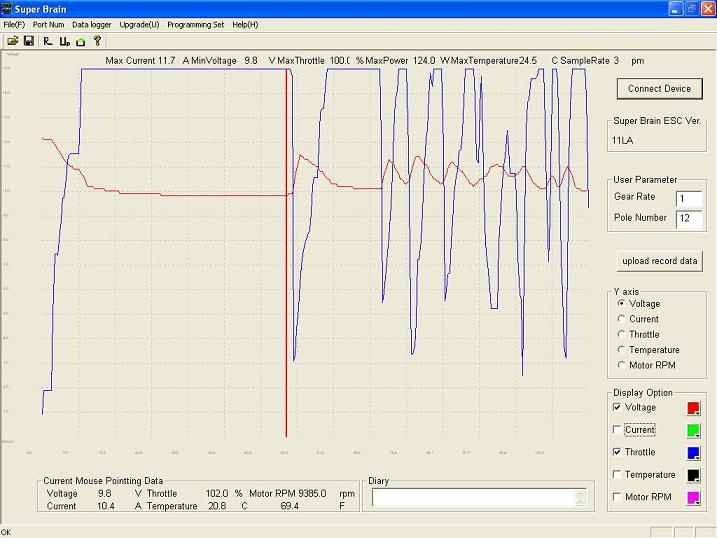The width and height of the screenshot is (717, 538).
Task: Open the red Voltage color picker
Action: click(x=693, y=408)
